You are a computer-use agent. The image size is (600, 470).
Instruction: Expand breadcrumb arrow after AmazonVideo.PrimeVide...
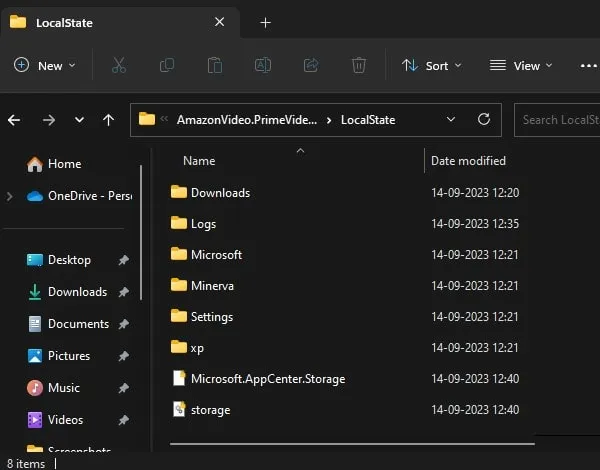pos(329,121)
